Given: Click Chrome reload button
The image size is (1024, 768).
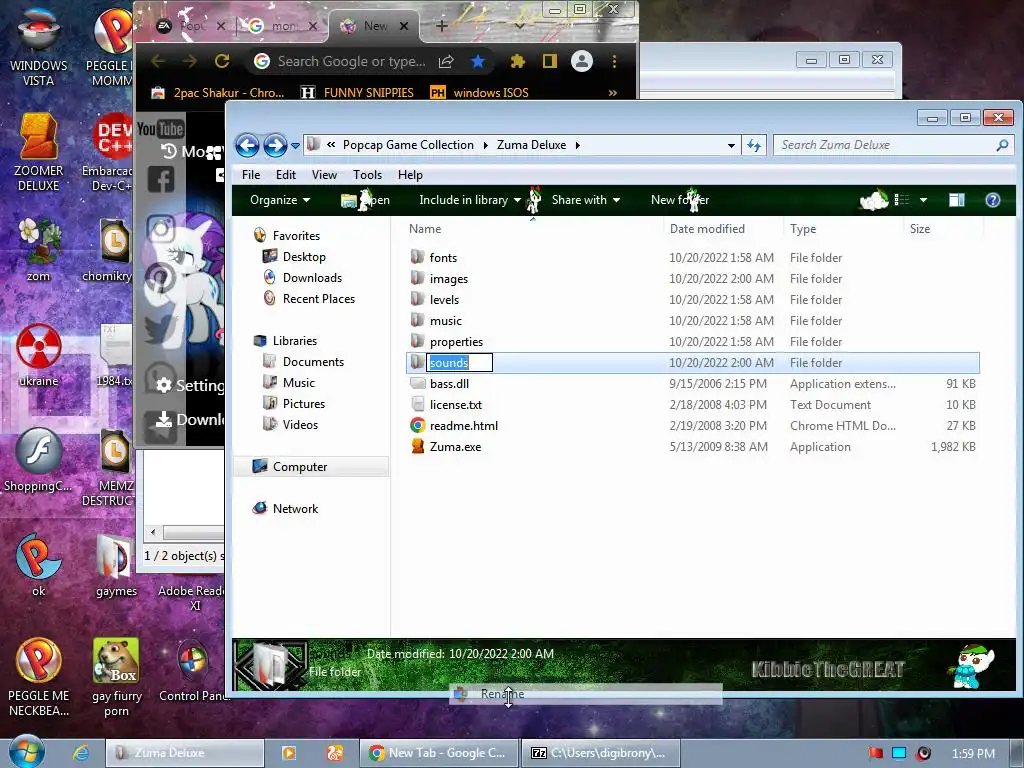Looking at the screenshot, I should pos(222,61).
